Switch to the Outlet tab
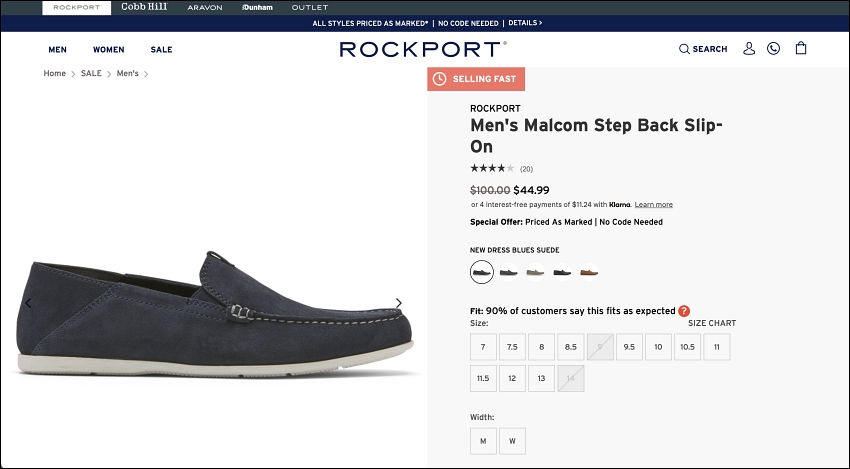Screen dimensions: 850x469 click(310, 8)
